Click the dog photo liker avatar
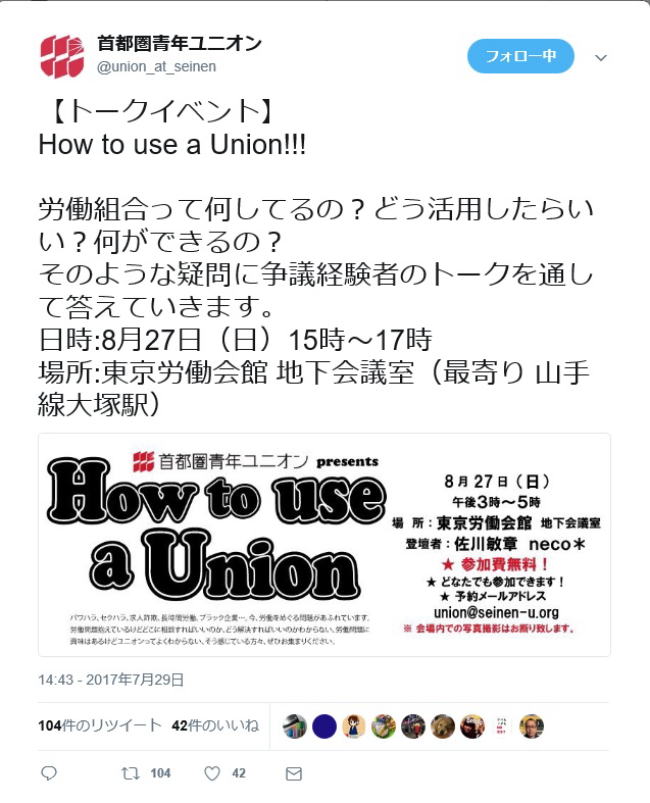This screenshot has width=650, height=803. 443,726
